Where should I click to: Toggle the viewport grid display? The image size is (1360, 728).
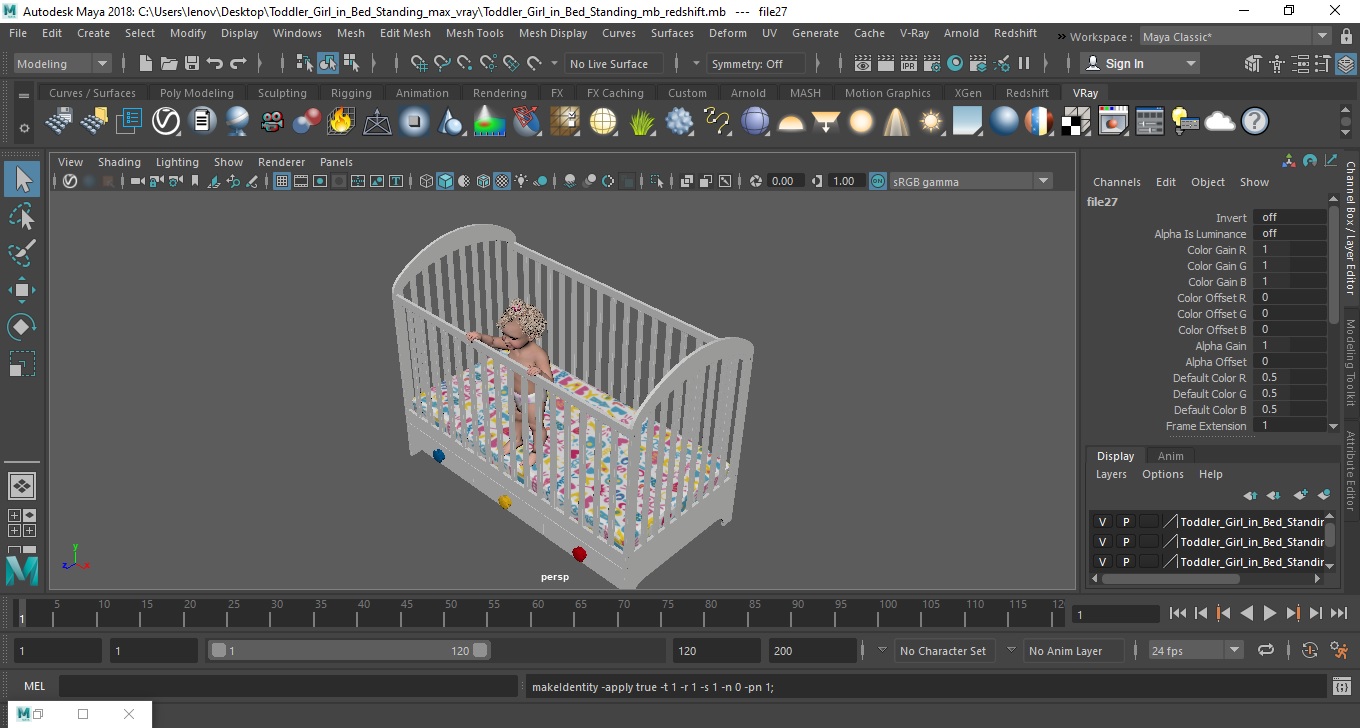tap(282, 181)
